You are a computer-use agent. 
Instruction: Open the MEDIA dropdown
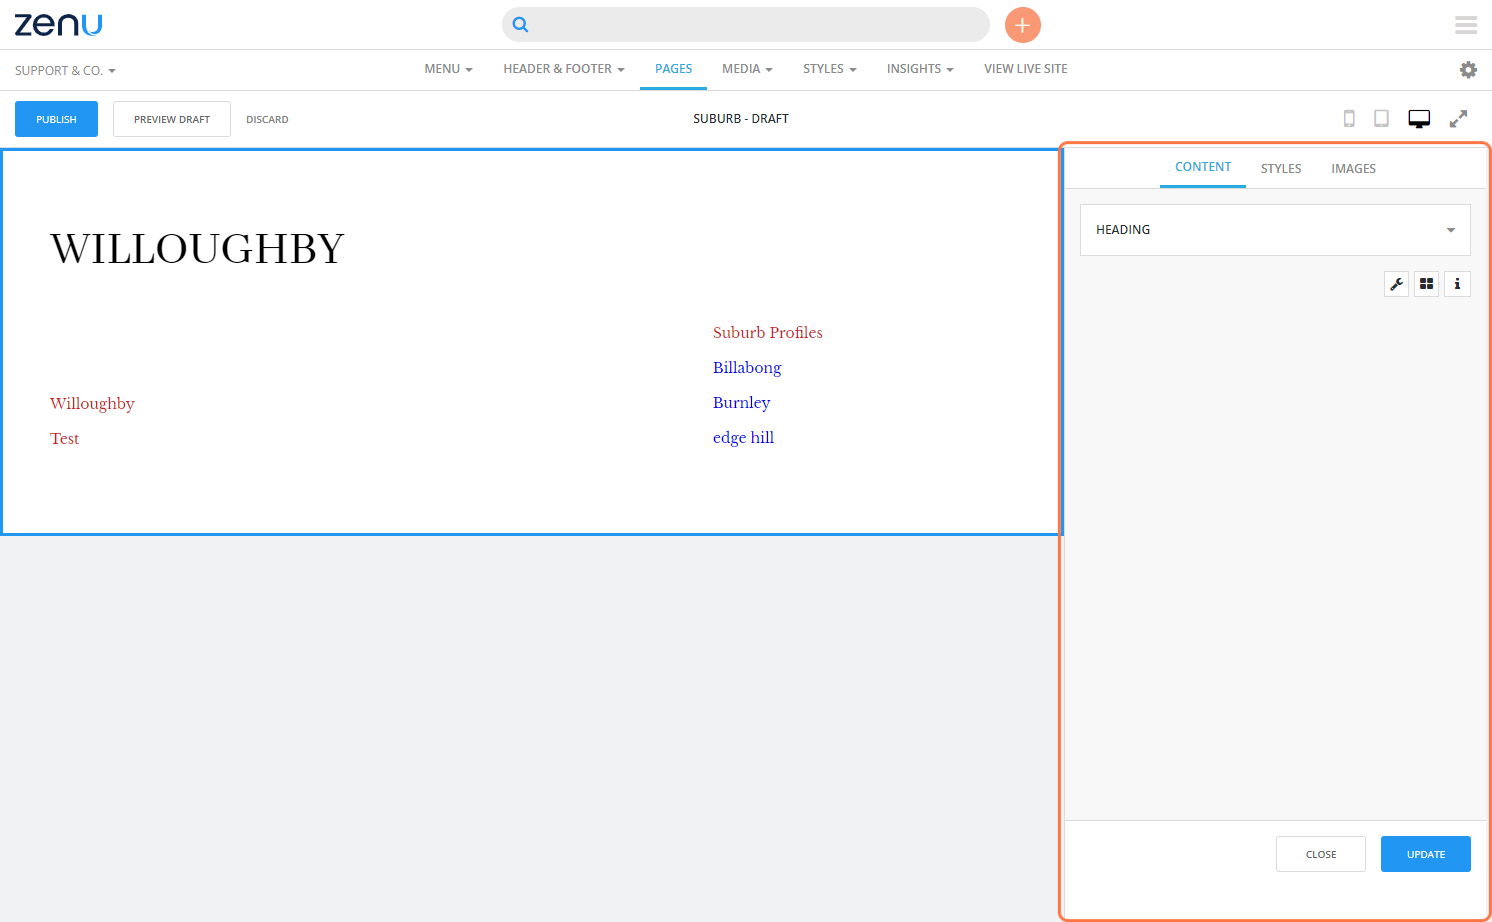747,69
